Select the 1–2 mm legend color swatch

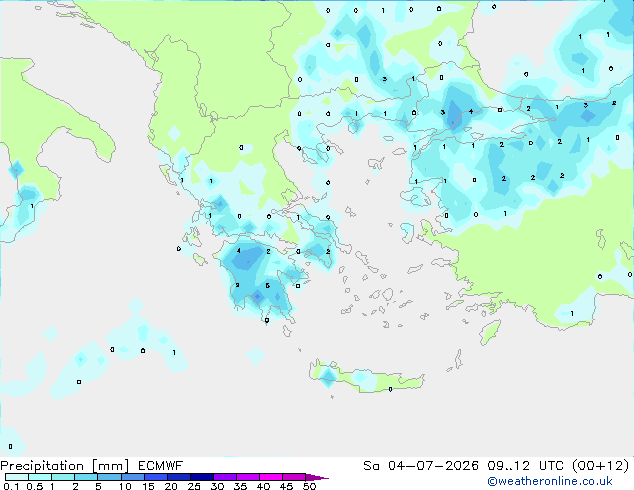(x=63, y=477)
